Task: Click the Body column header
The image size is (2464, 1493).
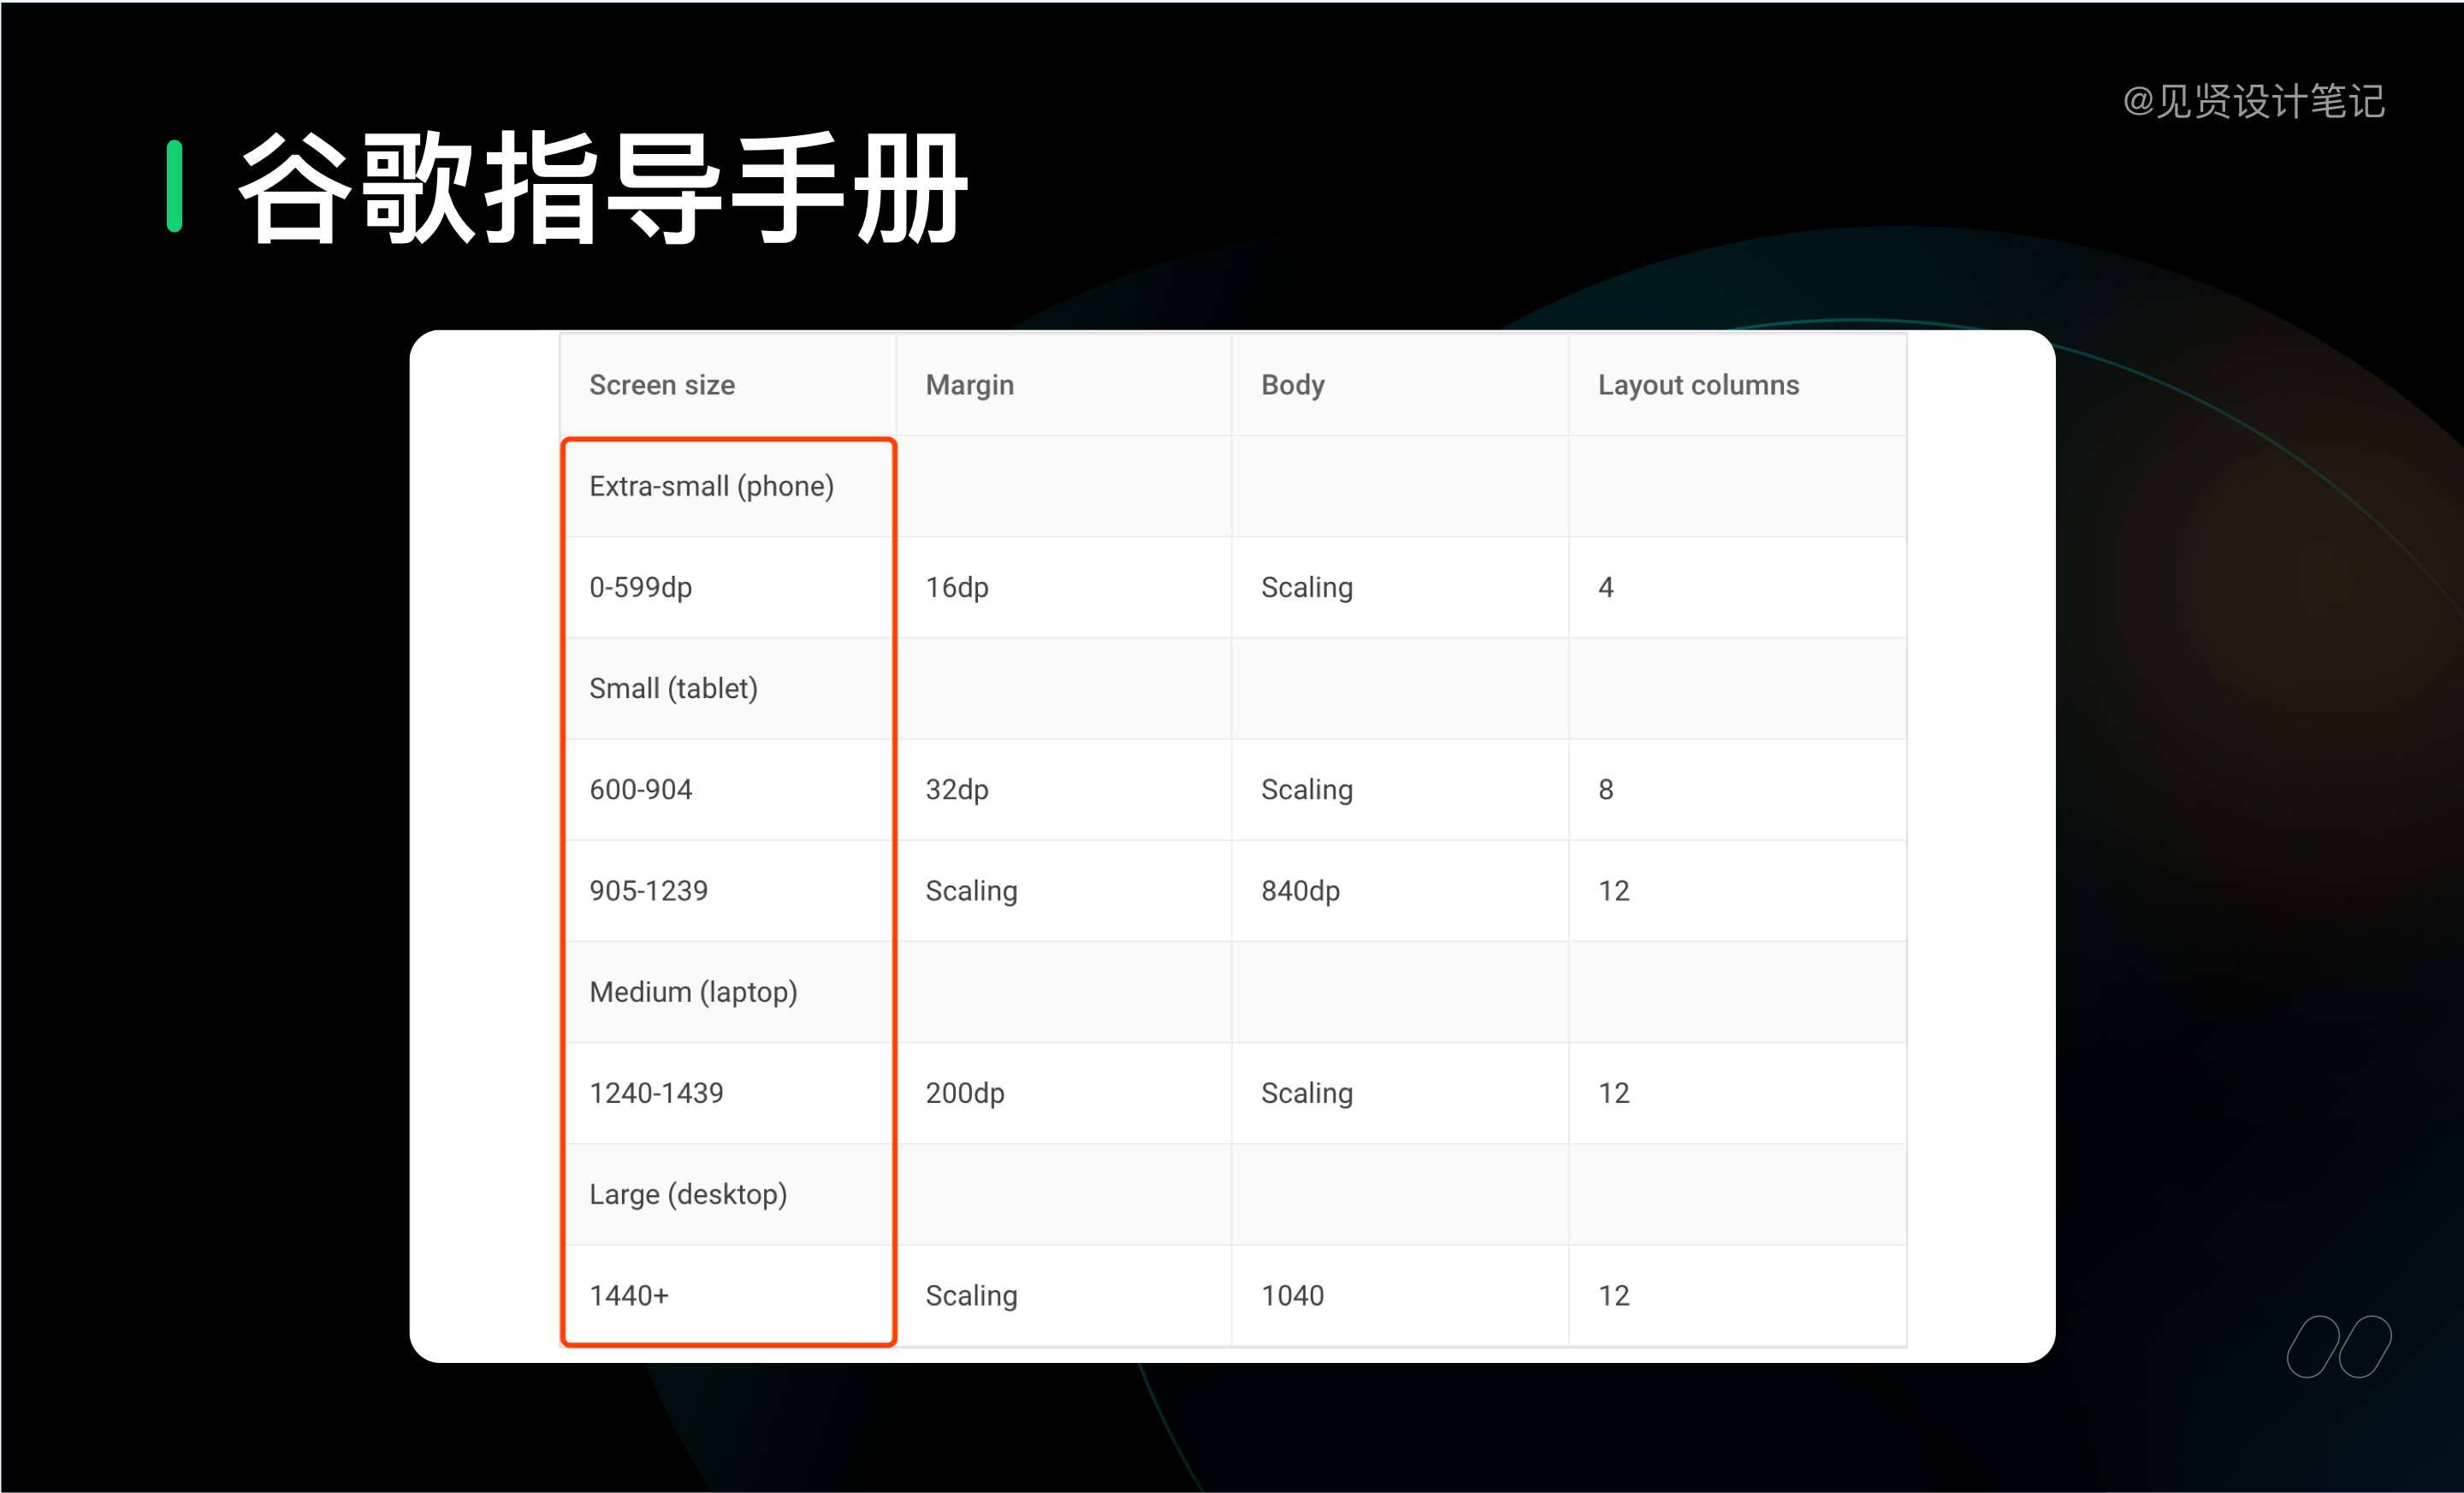Action: 1292,385
